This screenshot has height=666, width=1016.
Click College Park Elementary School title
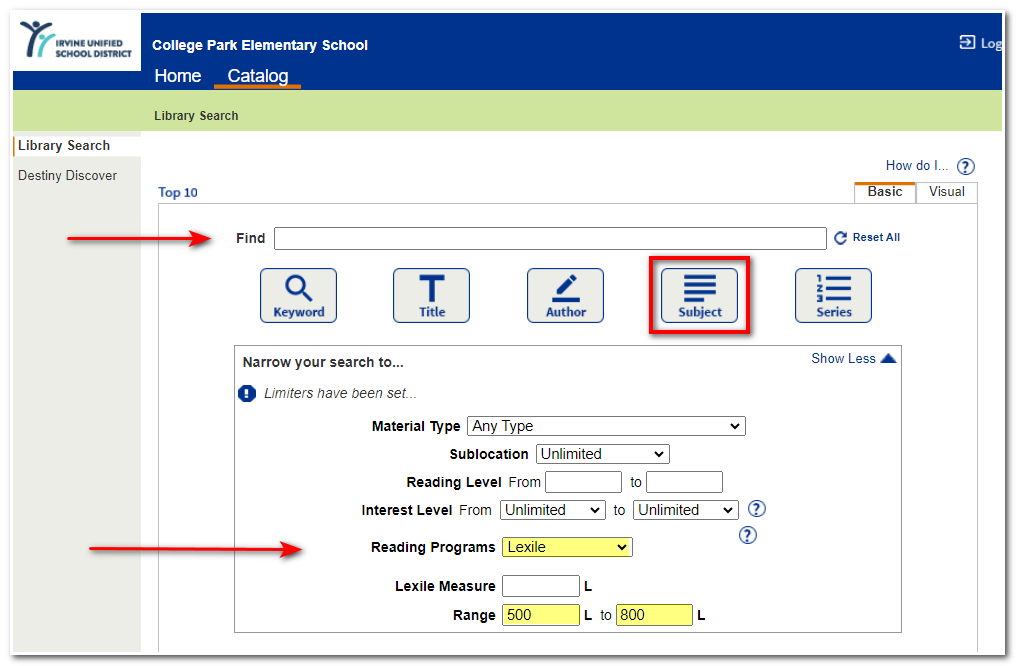pos(260,45)
